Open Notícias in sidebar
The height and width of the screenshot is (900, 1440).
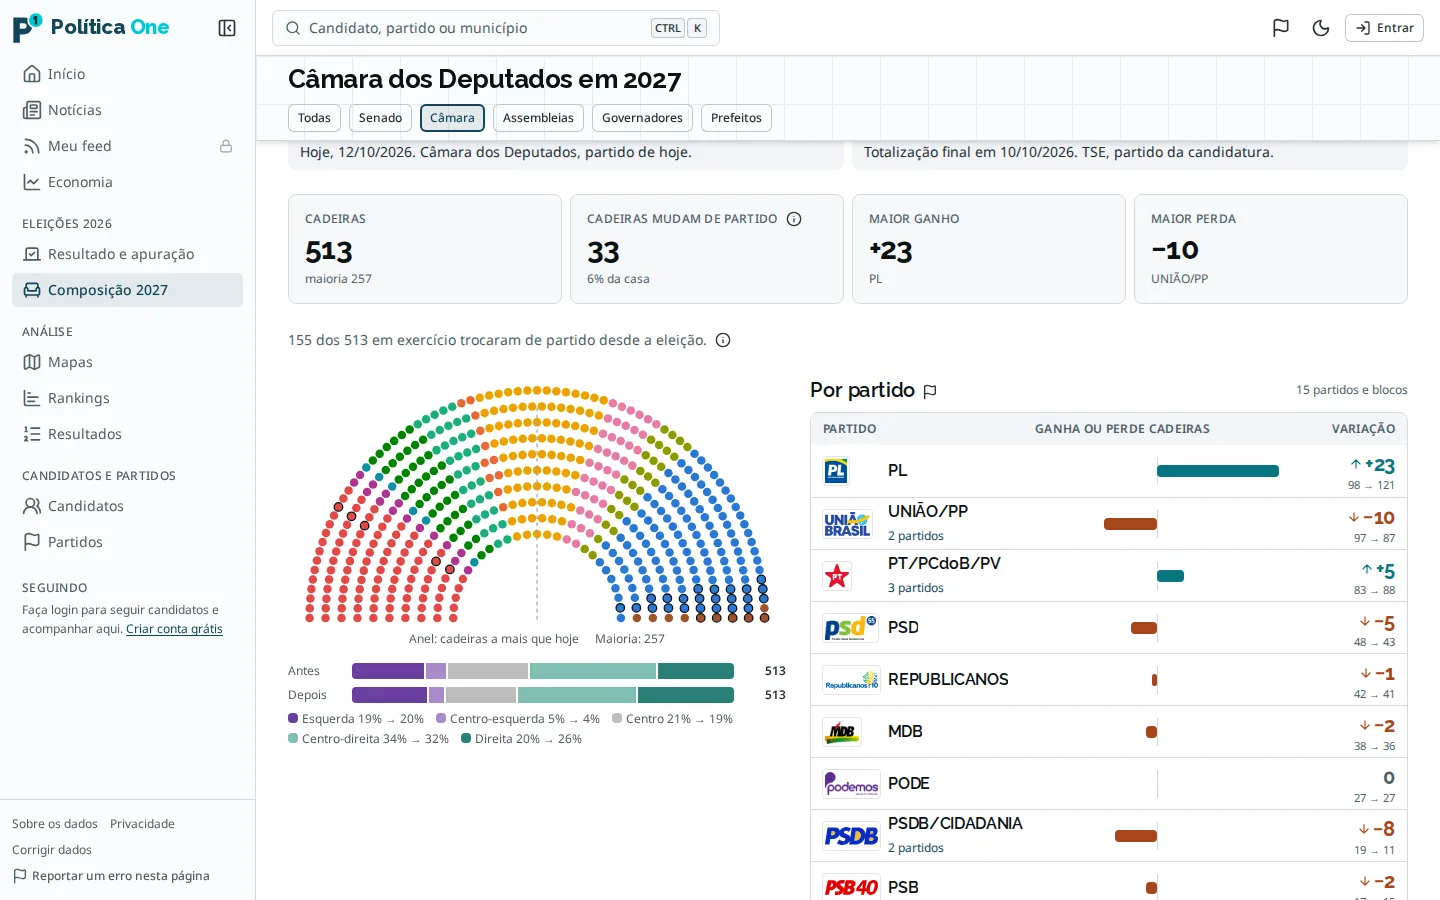pyautogui.click(x=127, y=110)
